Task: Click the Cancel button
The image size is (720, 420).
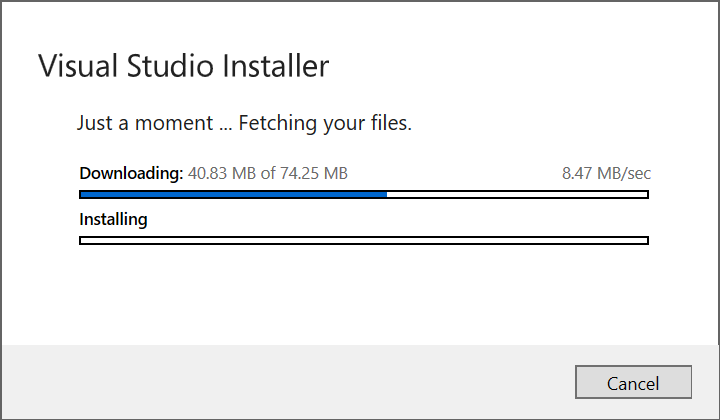Action: tap(633, 383)
